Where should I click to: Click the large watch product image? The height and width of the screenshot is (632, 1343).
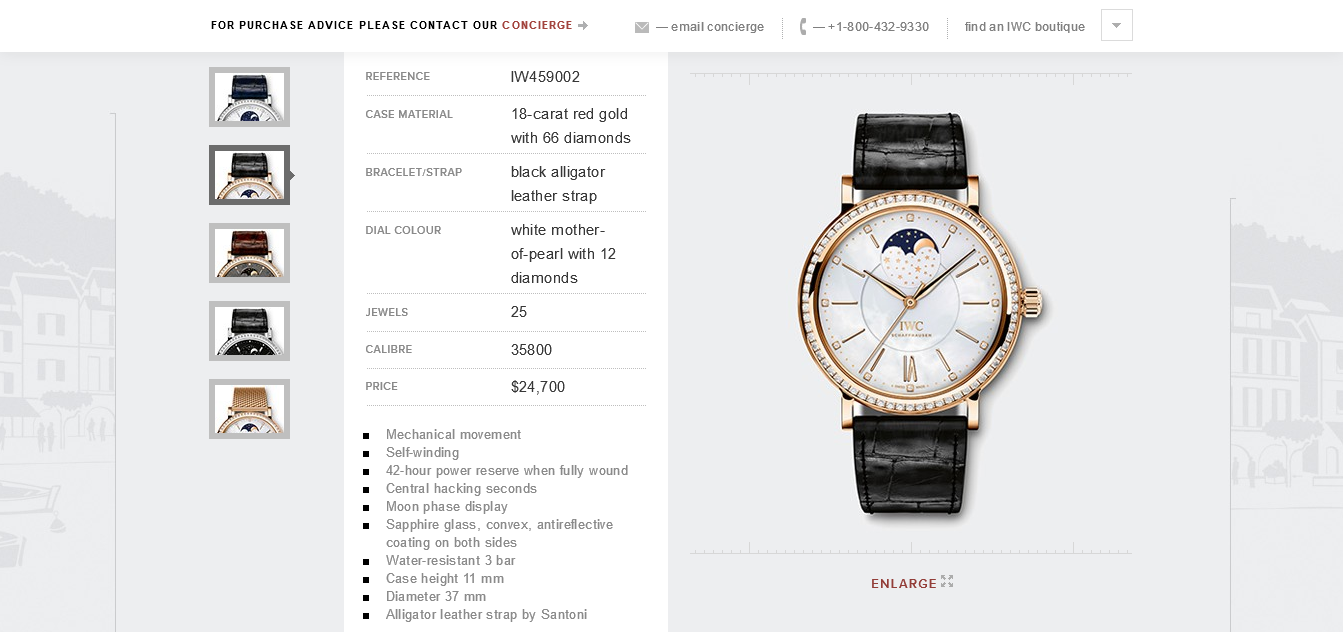[921, 315]
